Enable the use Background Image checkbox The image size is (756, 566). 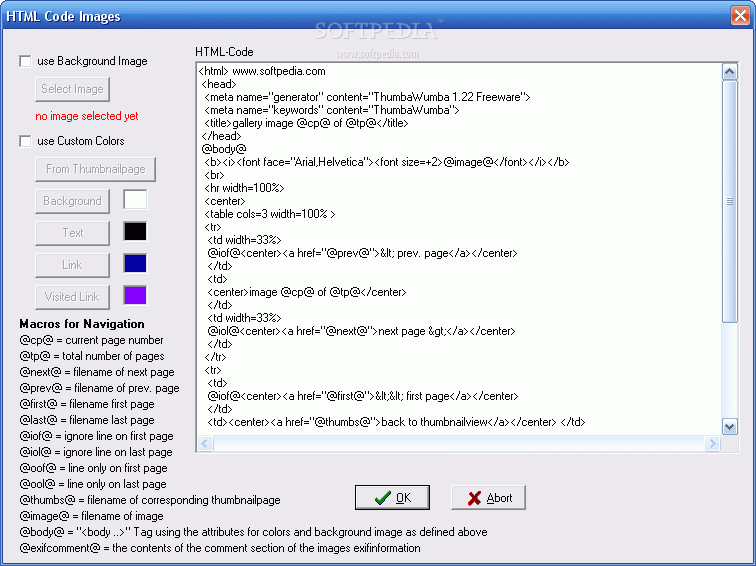25,61
